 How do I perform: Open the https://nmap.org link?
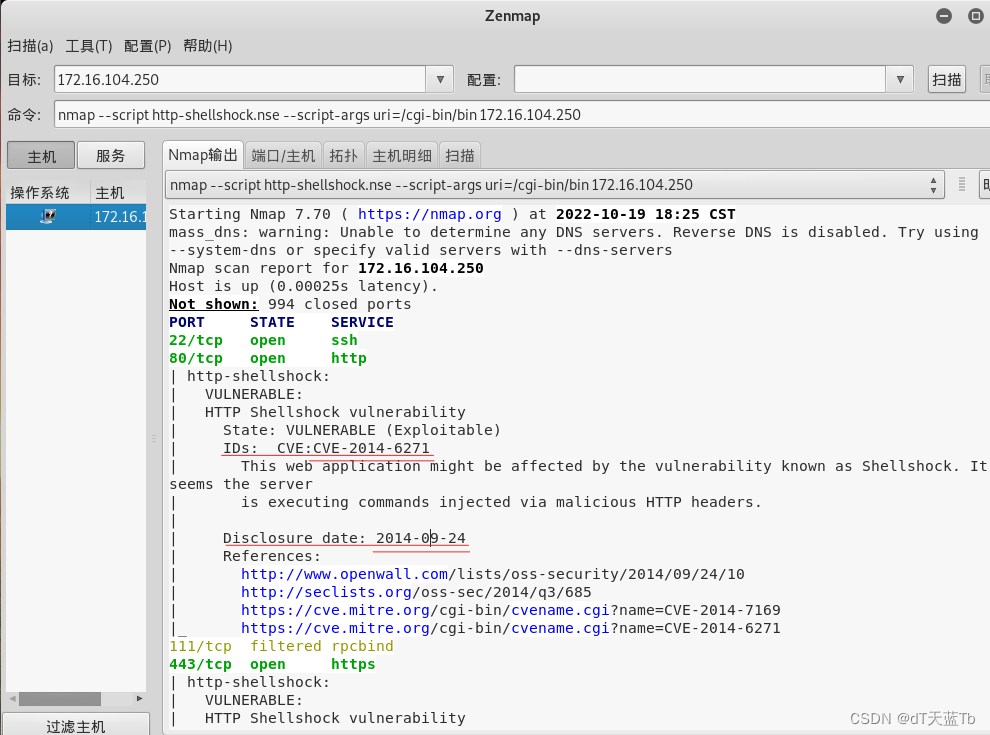click(429, 215)
